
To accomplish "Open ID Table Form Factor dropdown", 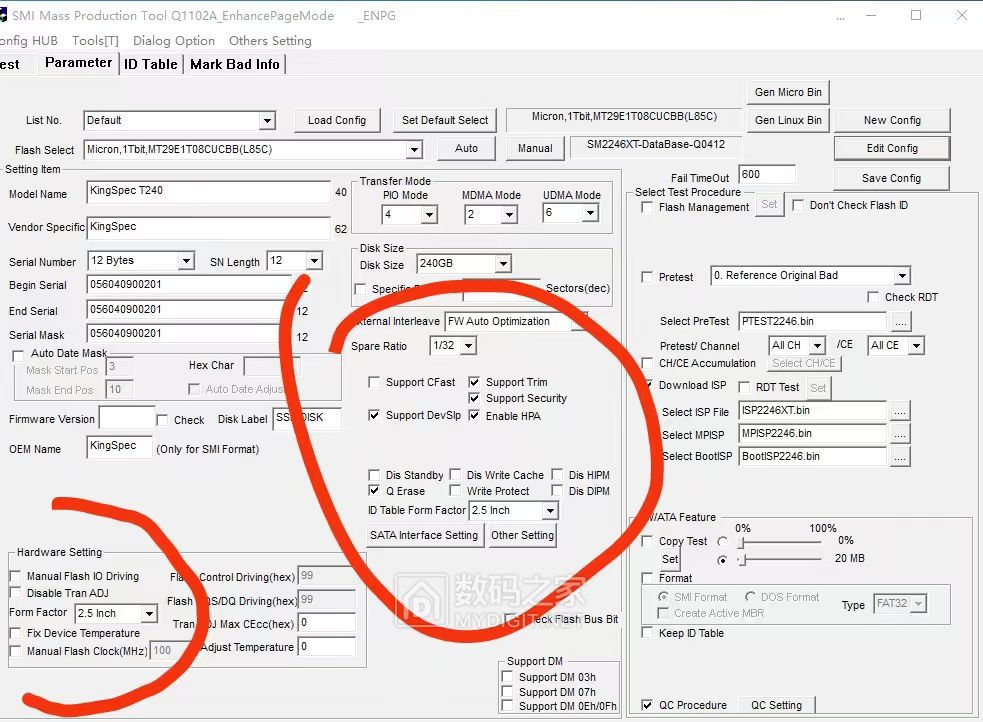I will (550, 511).
